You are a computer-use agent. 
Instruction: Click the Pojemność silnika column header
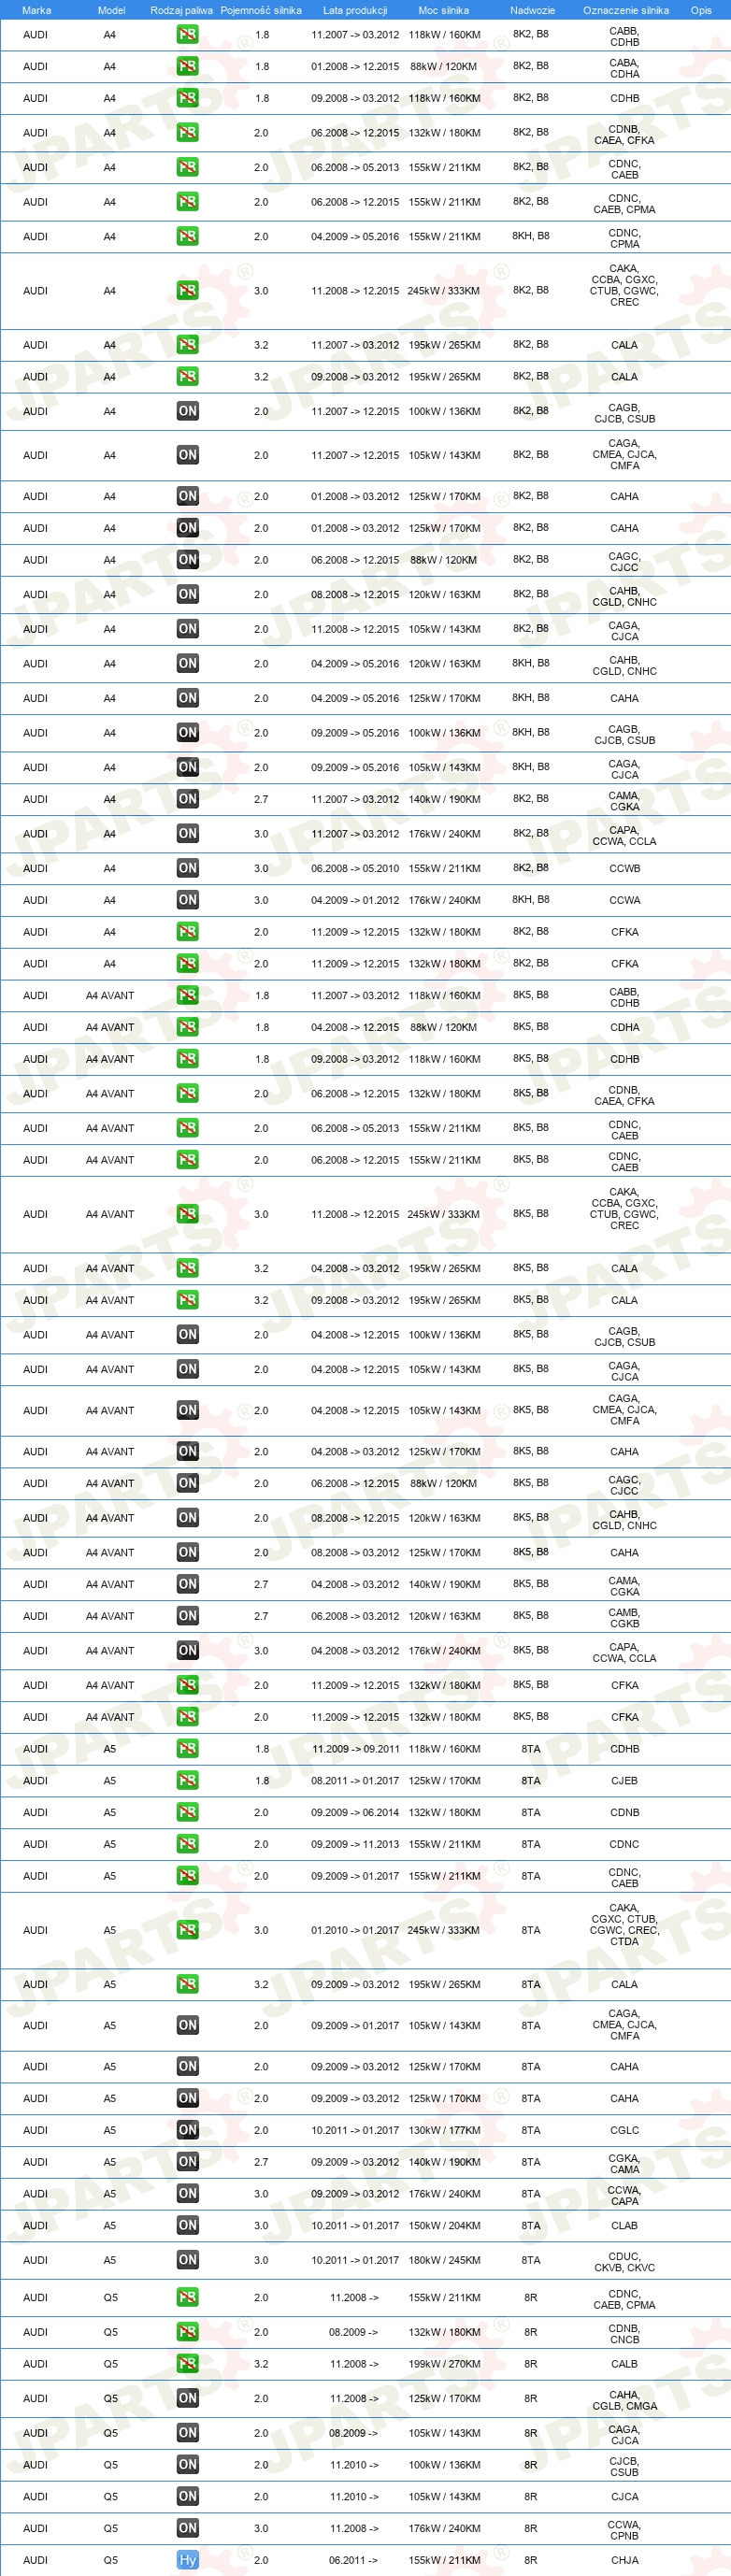point(261,10)
